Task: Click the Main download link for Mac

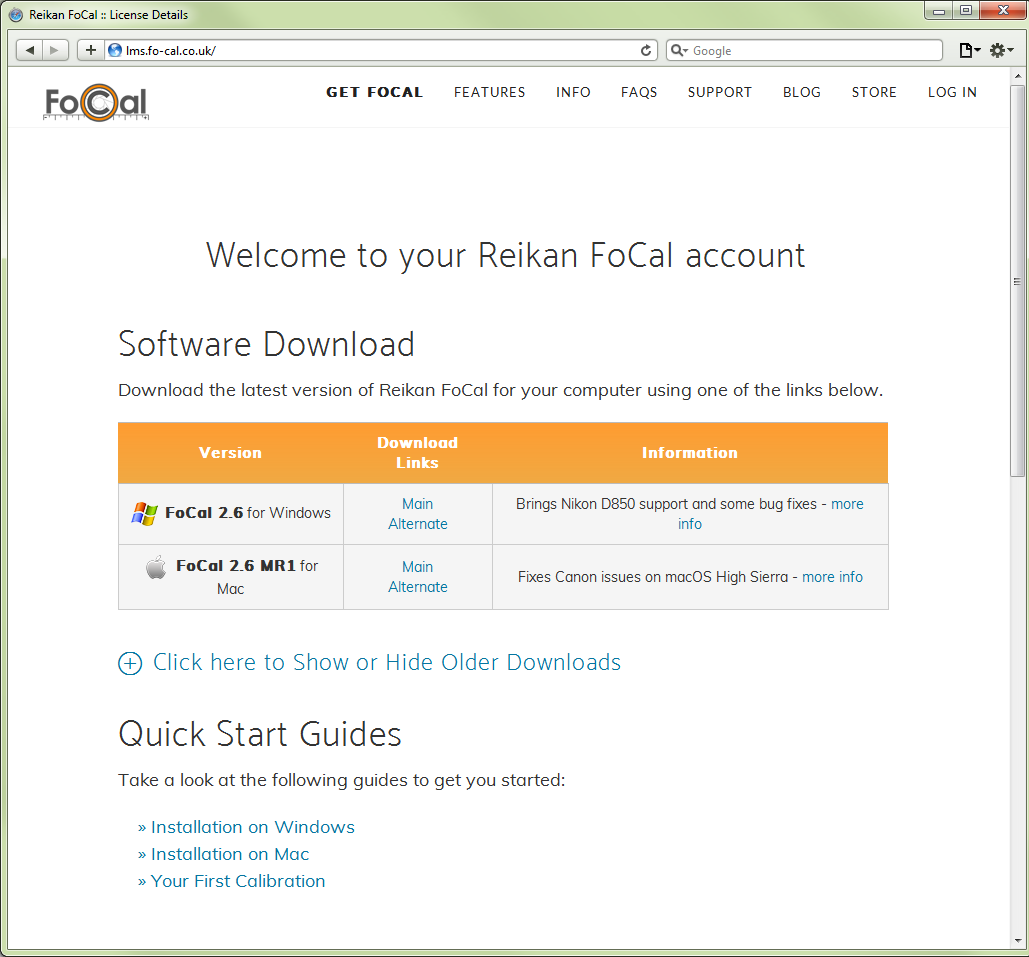Action: coord(417,567)
